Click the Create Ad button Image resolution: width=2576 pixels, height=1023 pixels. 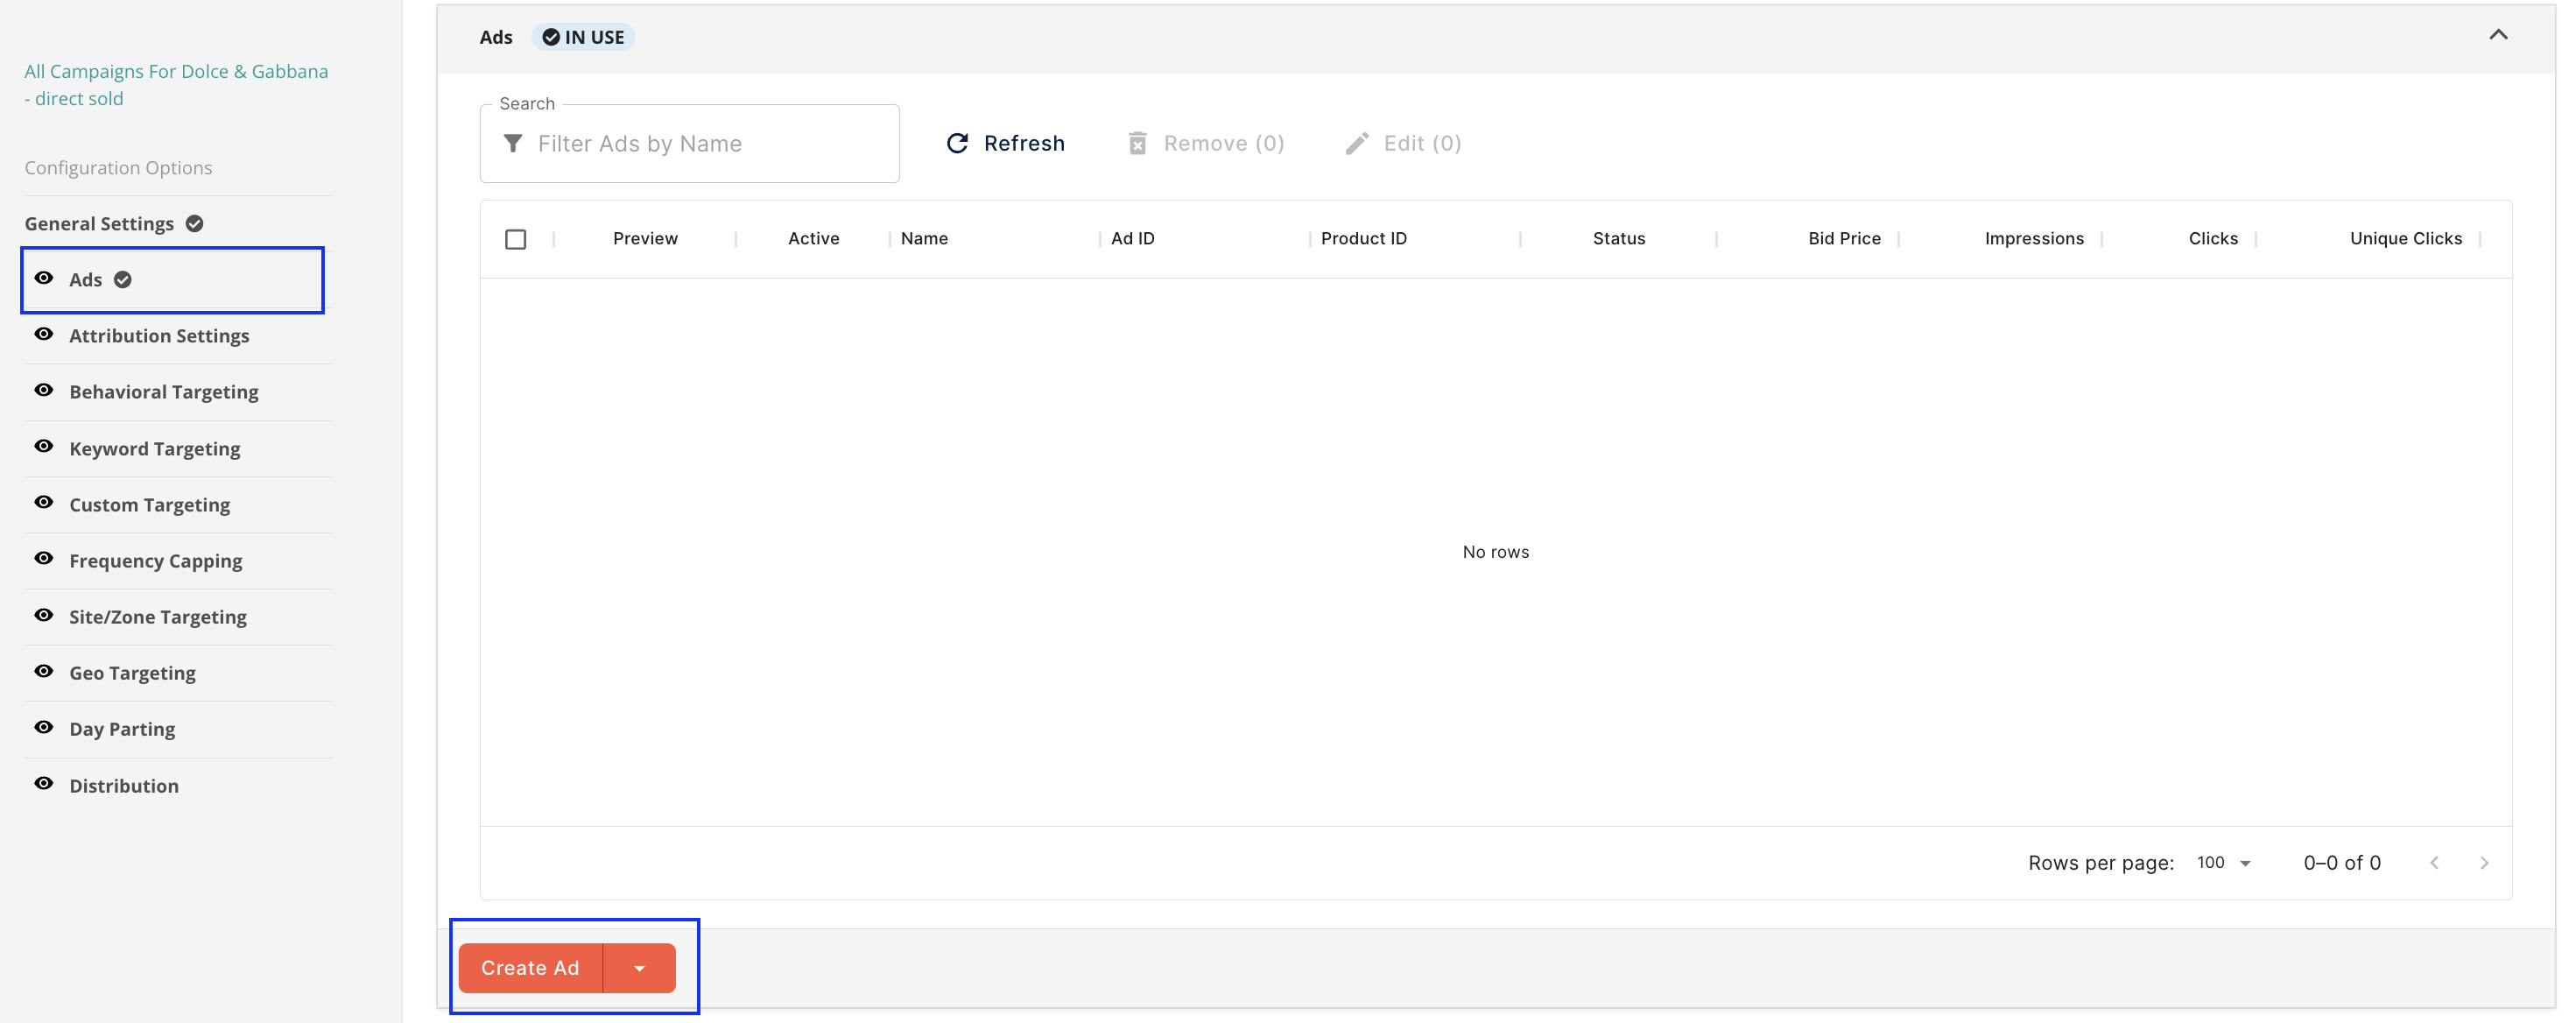530,968
